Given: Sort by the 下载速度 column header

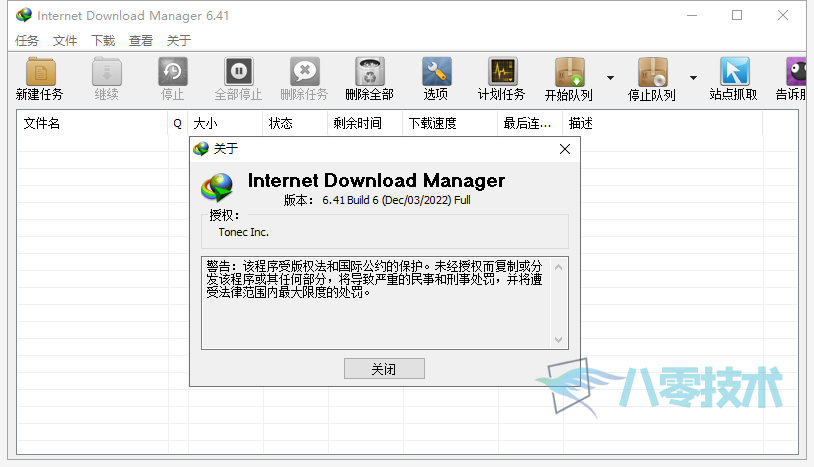Looking at the screenshot, I should [451, 123].
